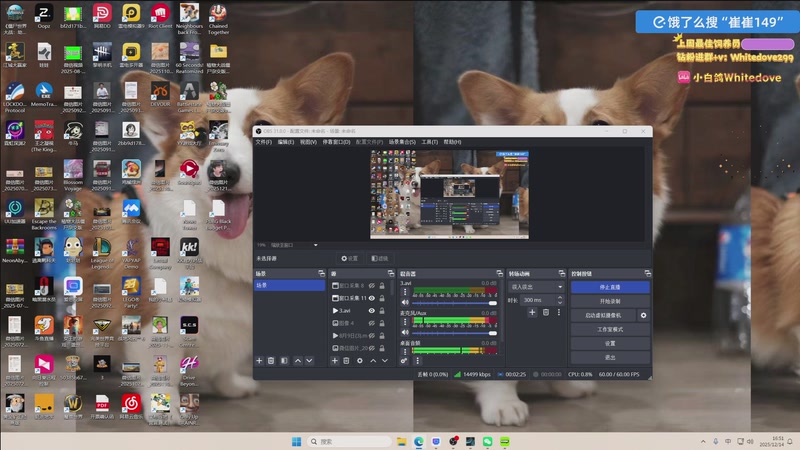
Task: Increase transition duration 300 ms stepper
Action: (558, 297)
